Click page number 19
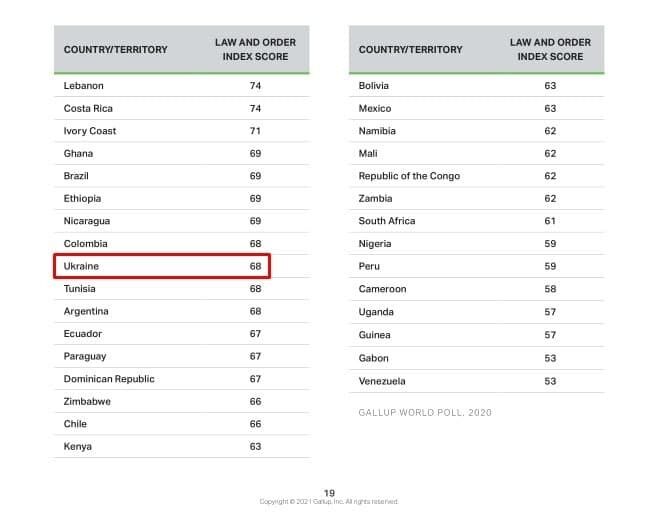 [330, 492]
